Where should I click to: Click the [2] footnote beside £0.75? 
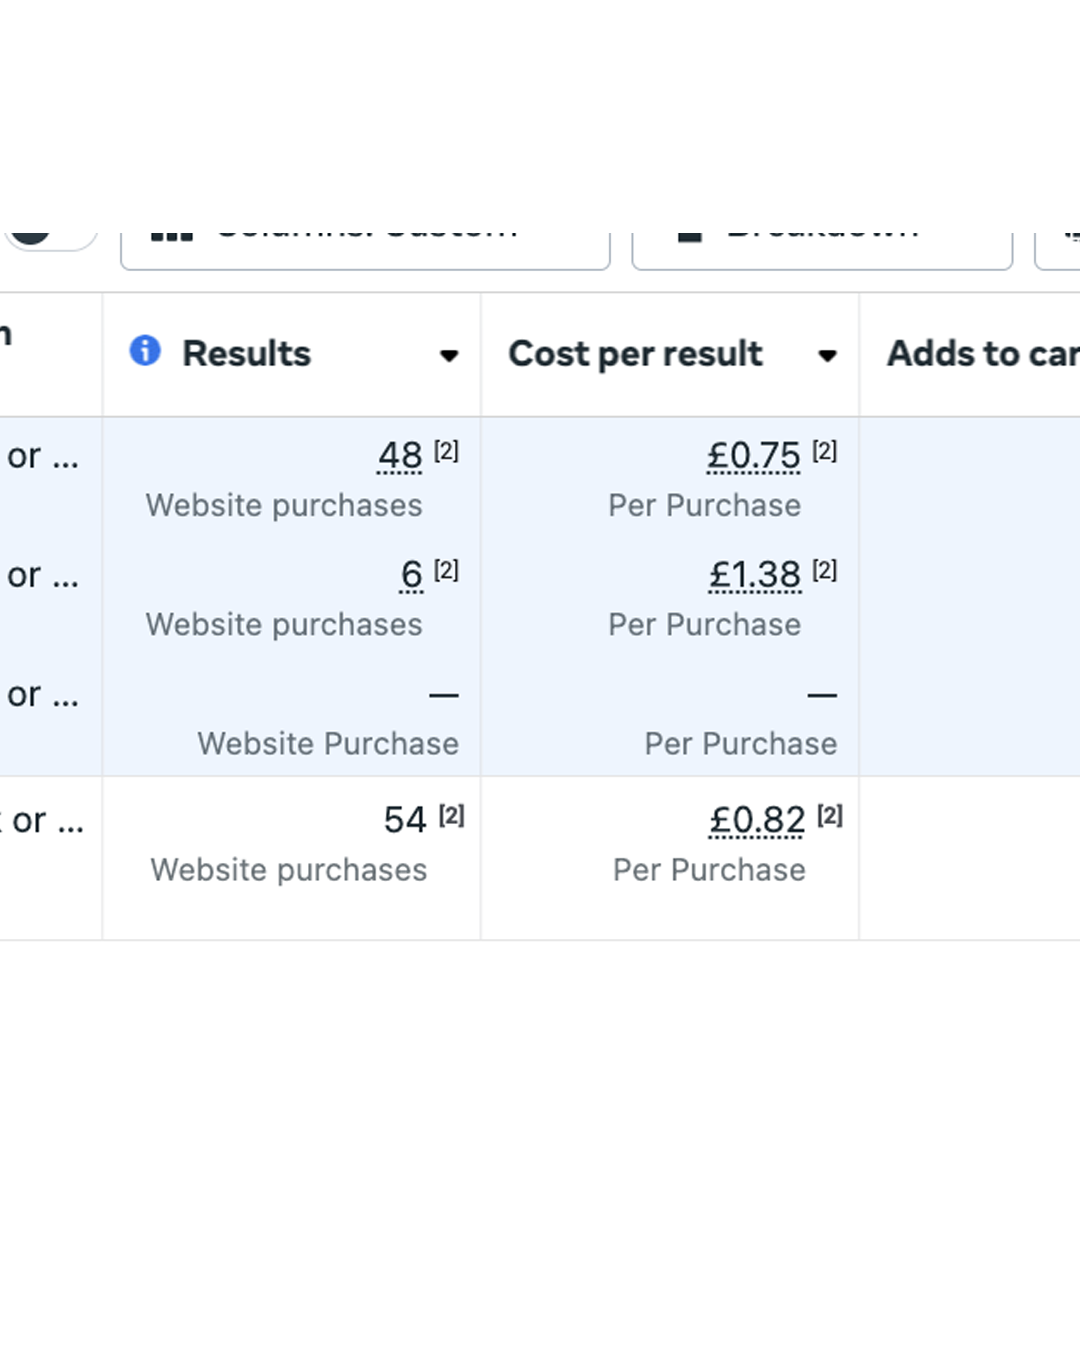(824, 451)
